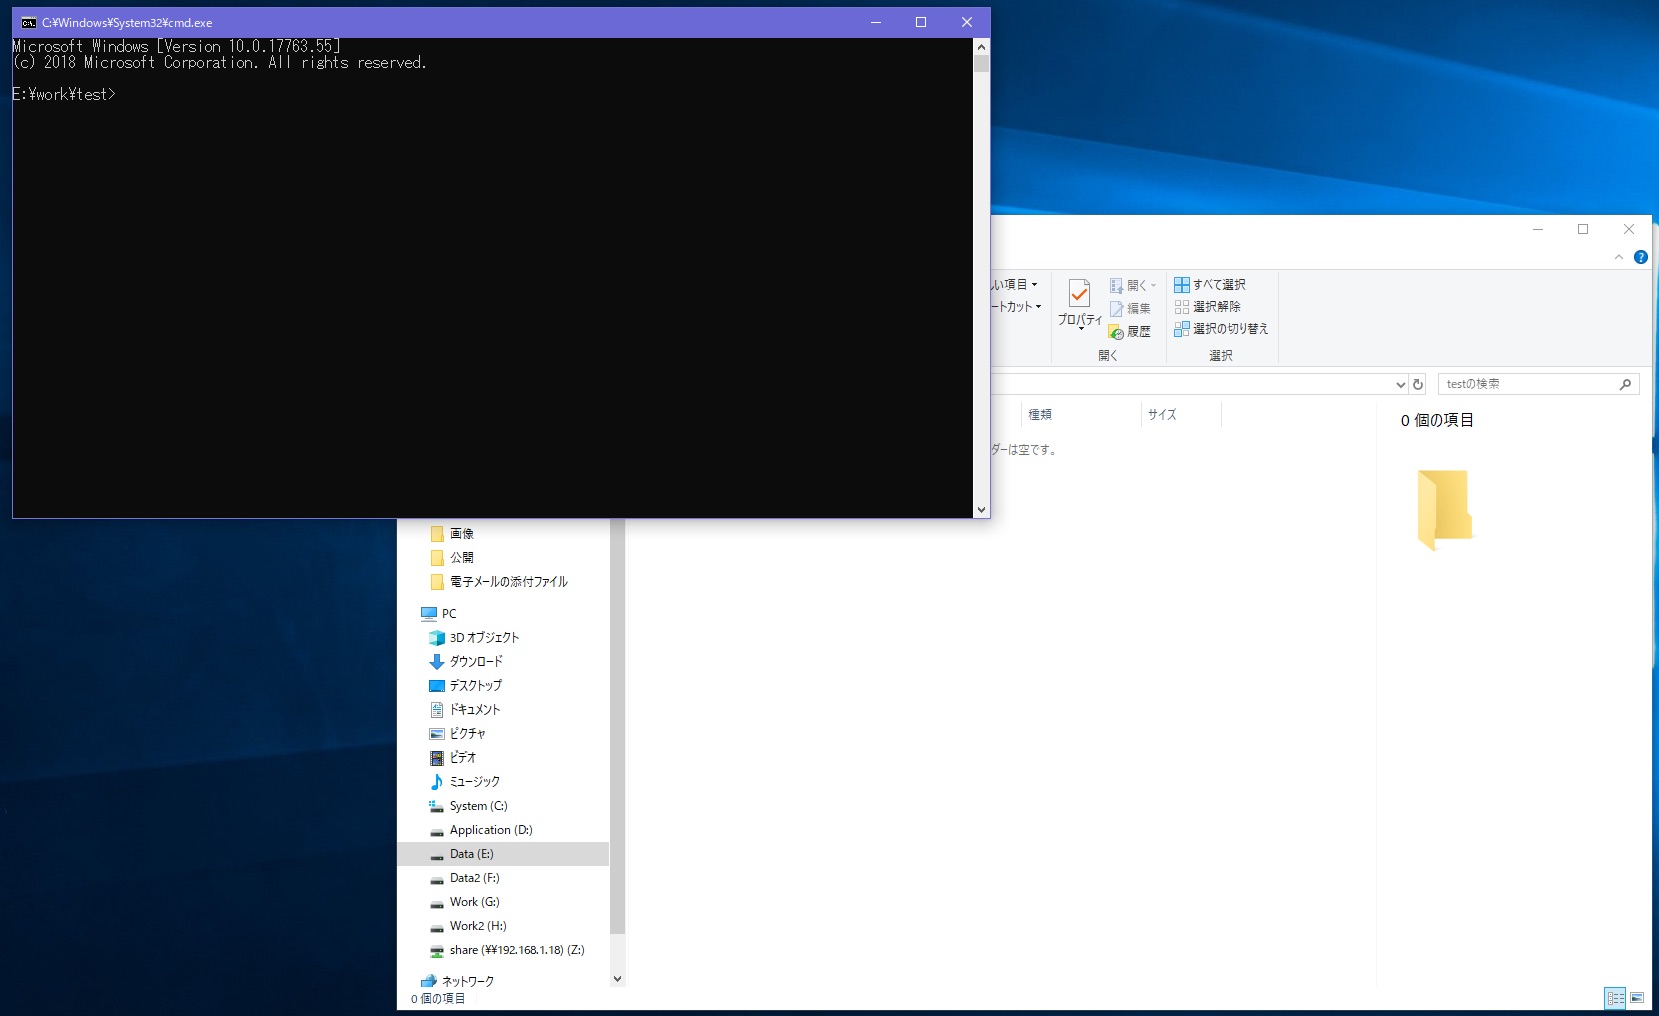
Task: Close the Explorer window
Action: (1628, 229)
